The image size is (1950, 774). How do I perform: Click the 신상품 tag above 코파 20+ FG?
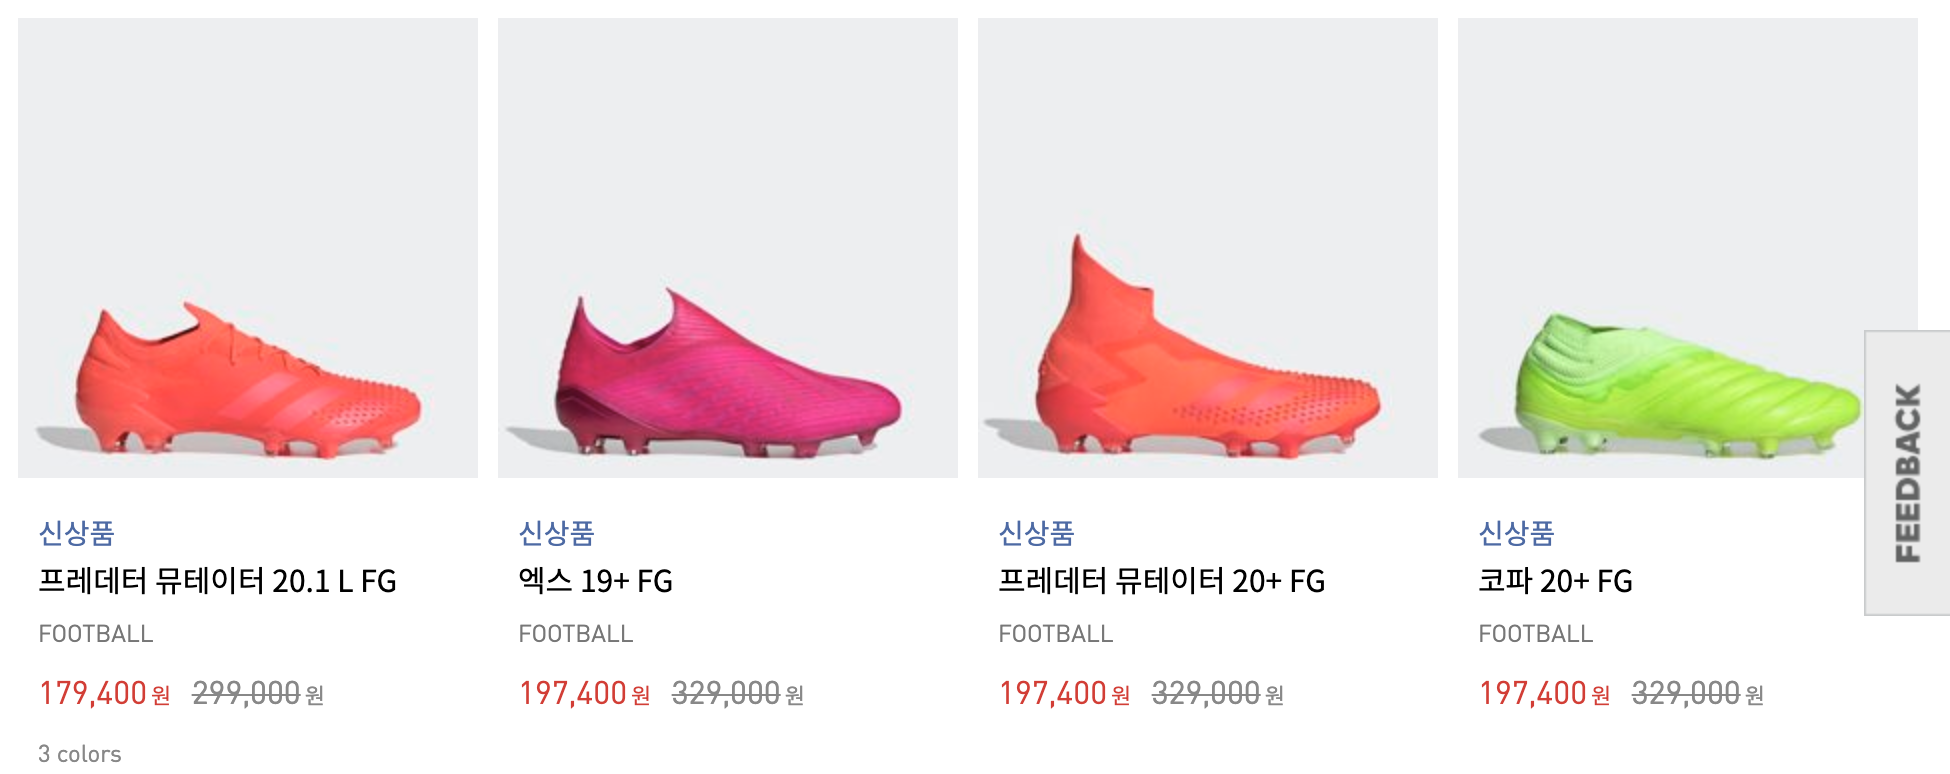[1516, 533]
